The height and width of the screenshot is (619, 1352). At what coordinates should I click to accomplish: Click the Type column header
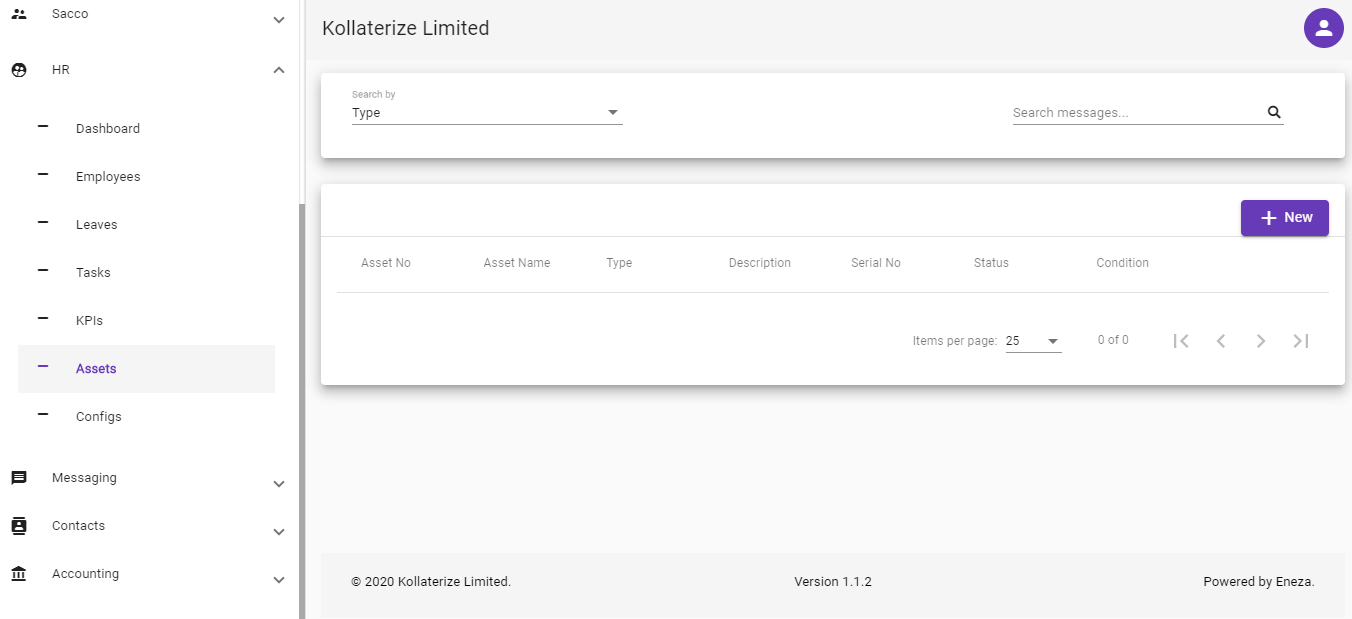point(619,263)
